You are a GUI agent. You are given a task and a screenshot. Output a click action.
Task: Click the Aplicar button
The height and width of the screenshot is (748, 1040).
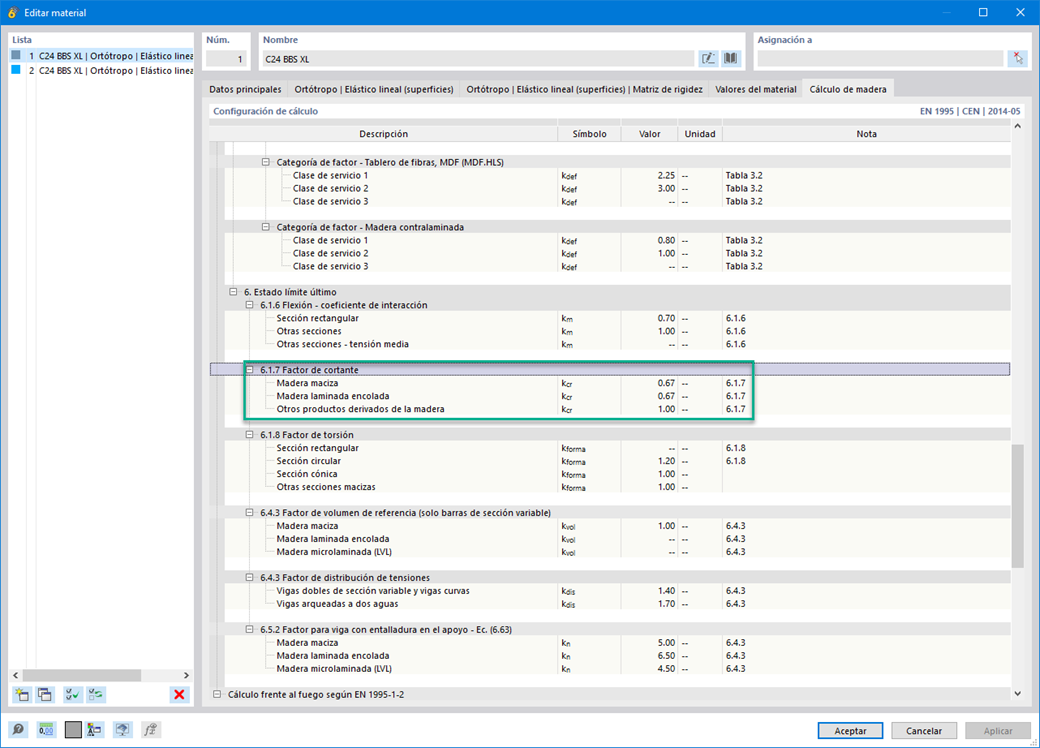[998, 730]
